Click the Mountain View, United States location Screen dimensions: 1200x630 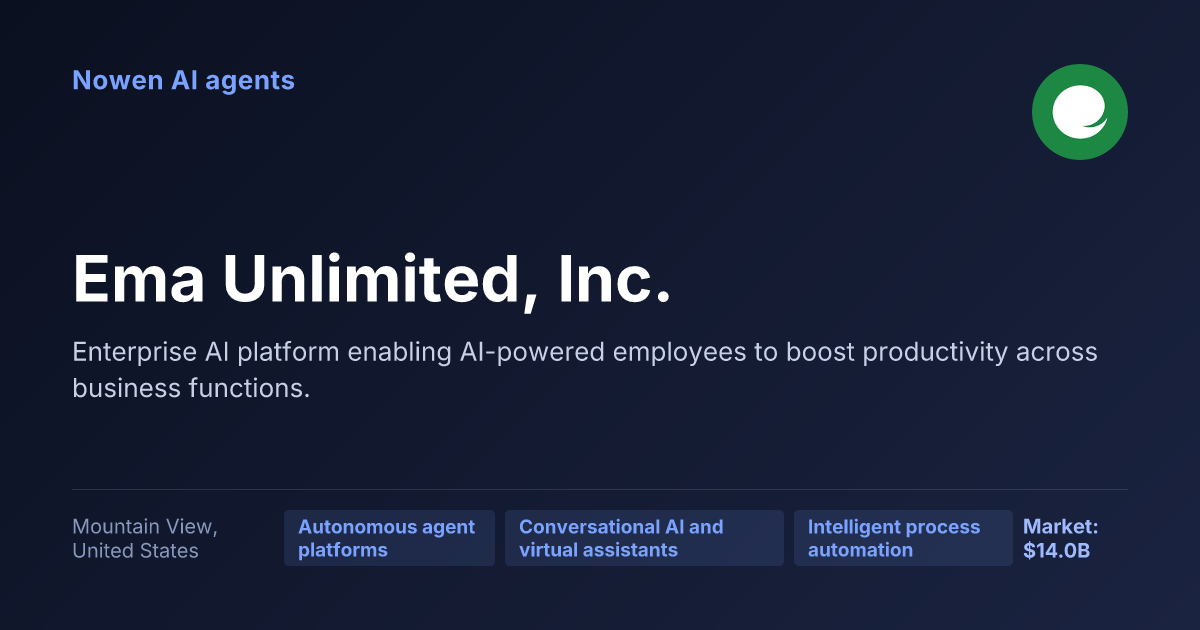145,538
